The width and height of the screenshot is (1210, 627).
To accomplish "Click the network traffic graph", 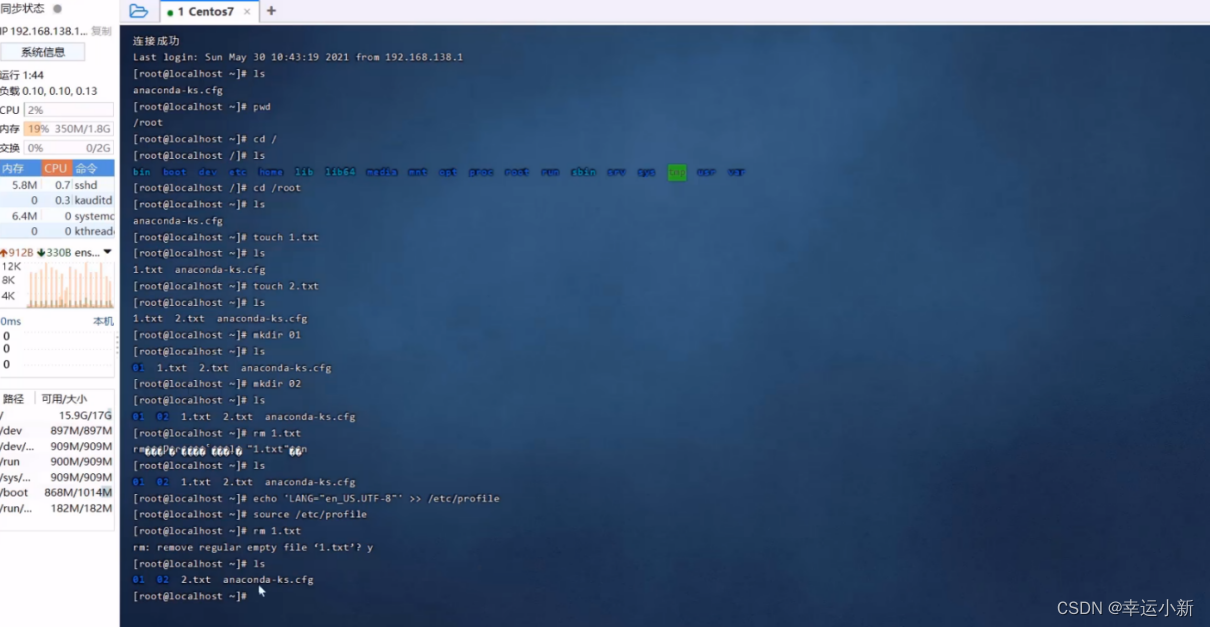I will click(x=68, y=283).
